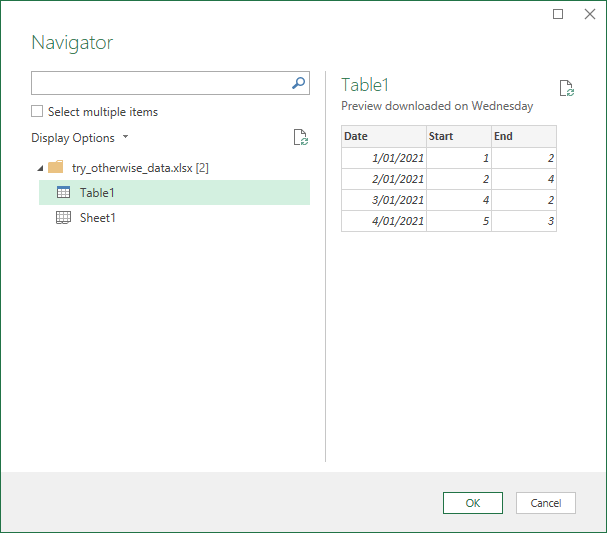607x533 pixels.
Task: Close the Navigator dialog
Action: [590, 14]
